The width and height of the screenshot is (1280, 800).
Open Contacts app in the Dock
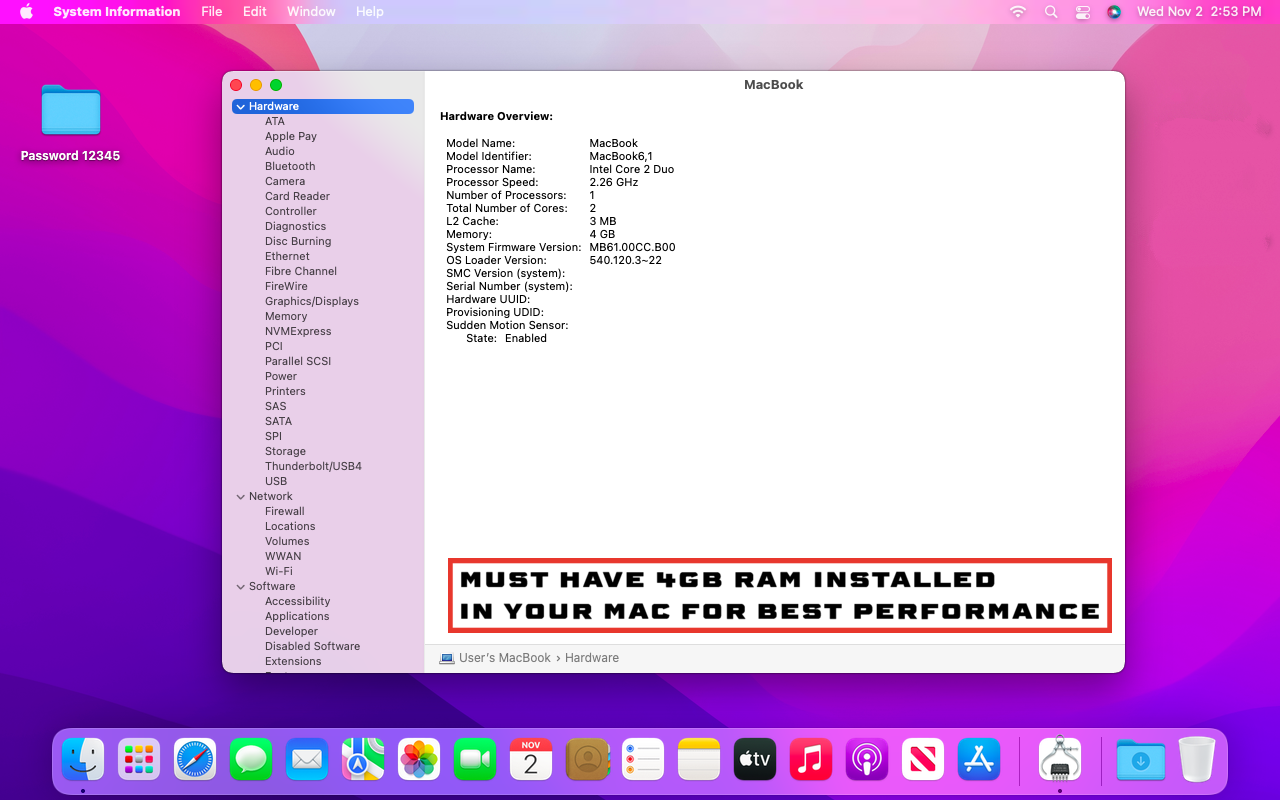point(587,759)
